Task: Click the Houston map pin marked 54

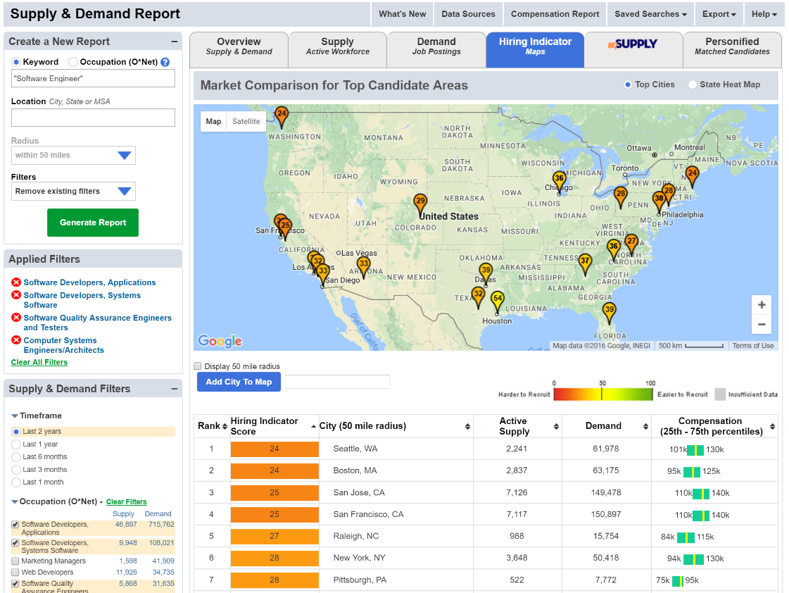Action: [x=497, y=299]
